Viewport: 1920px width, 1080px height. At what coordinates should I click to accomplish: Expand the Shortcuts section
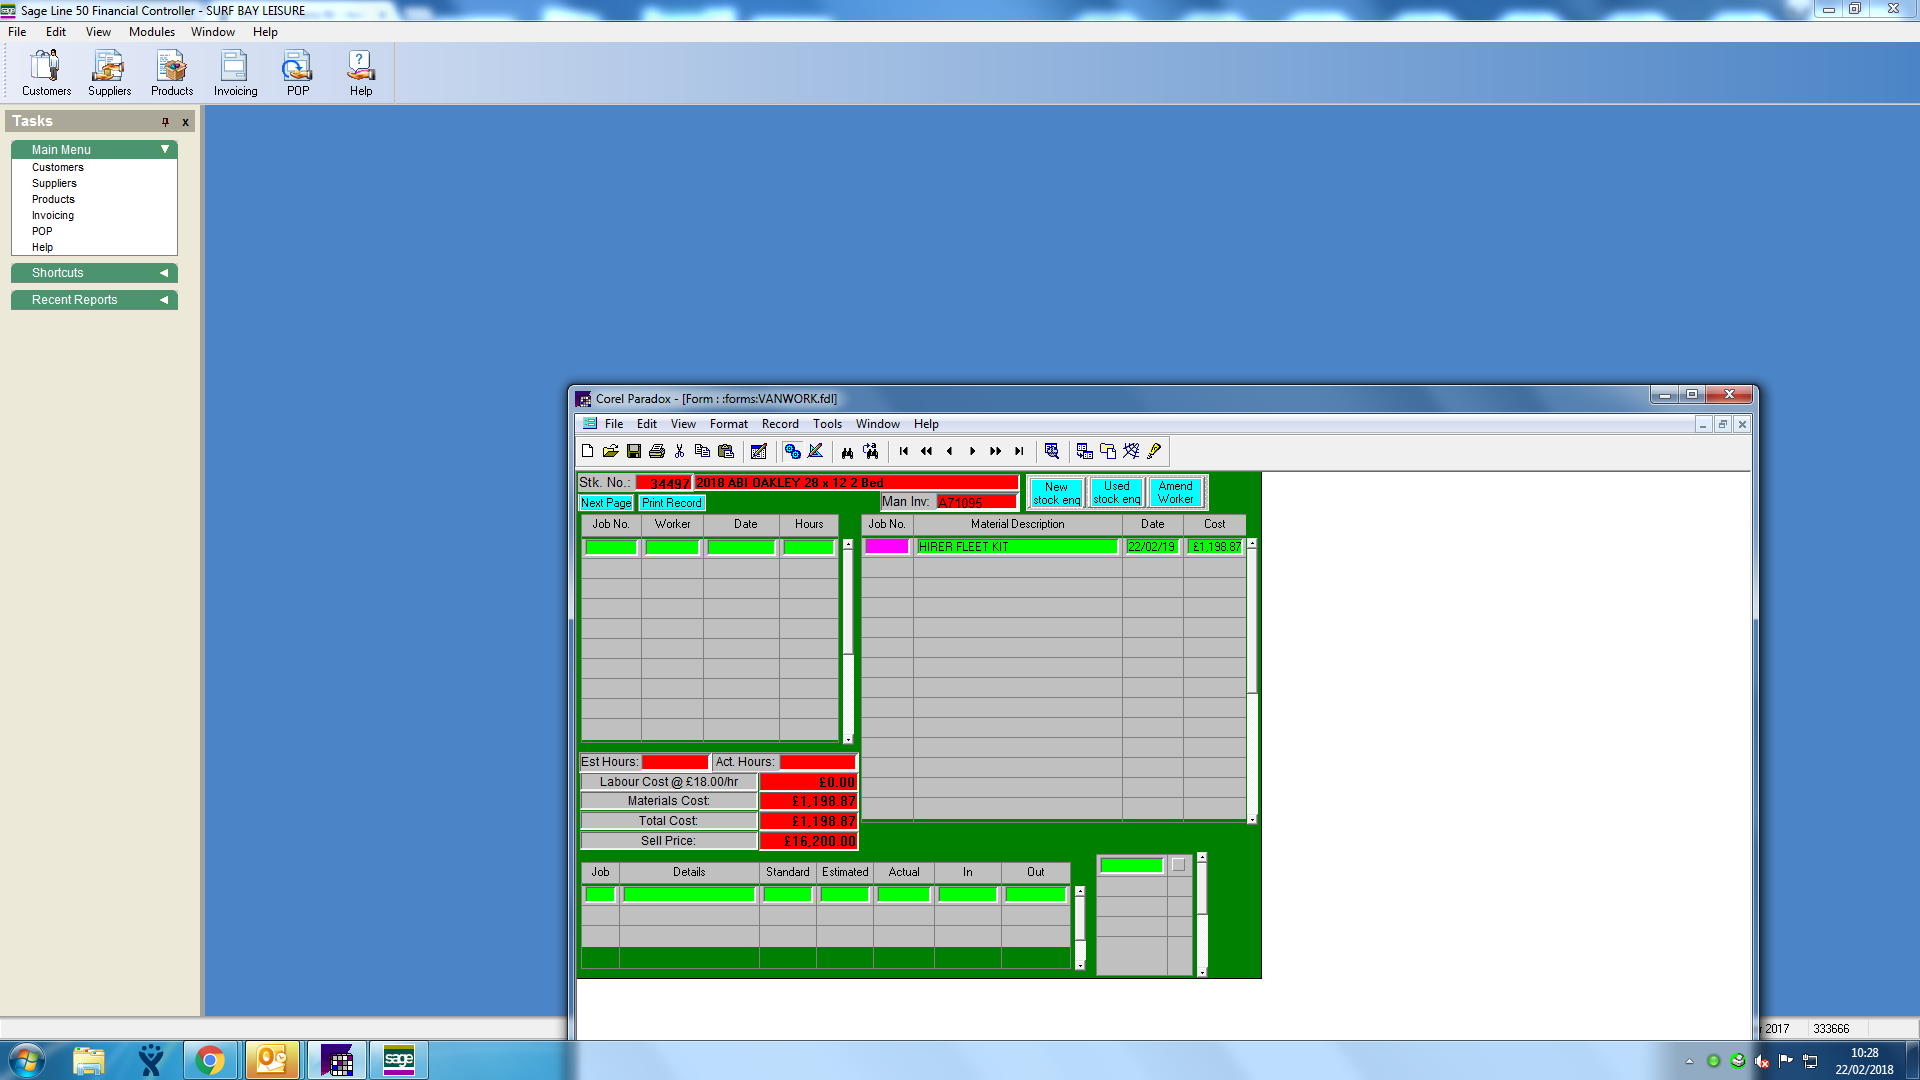[x=164, y=273]
